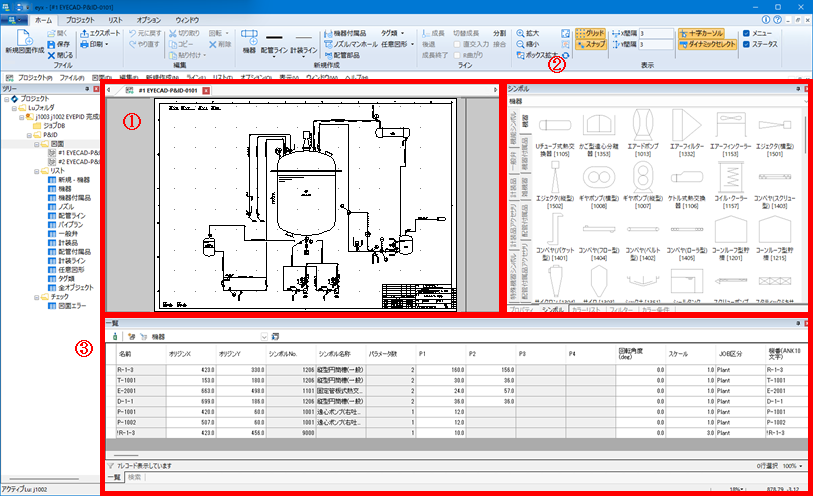Collapse the P&ID folder node
This screenshot has height=496, width=813.
pos(30,135)
